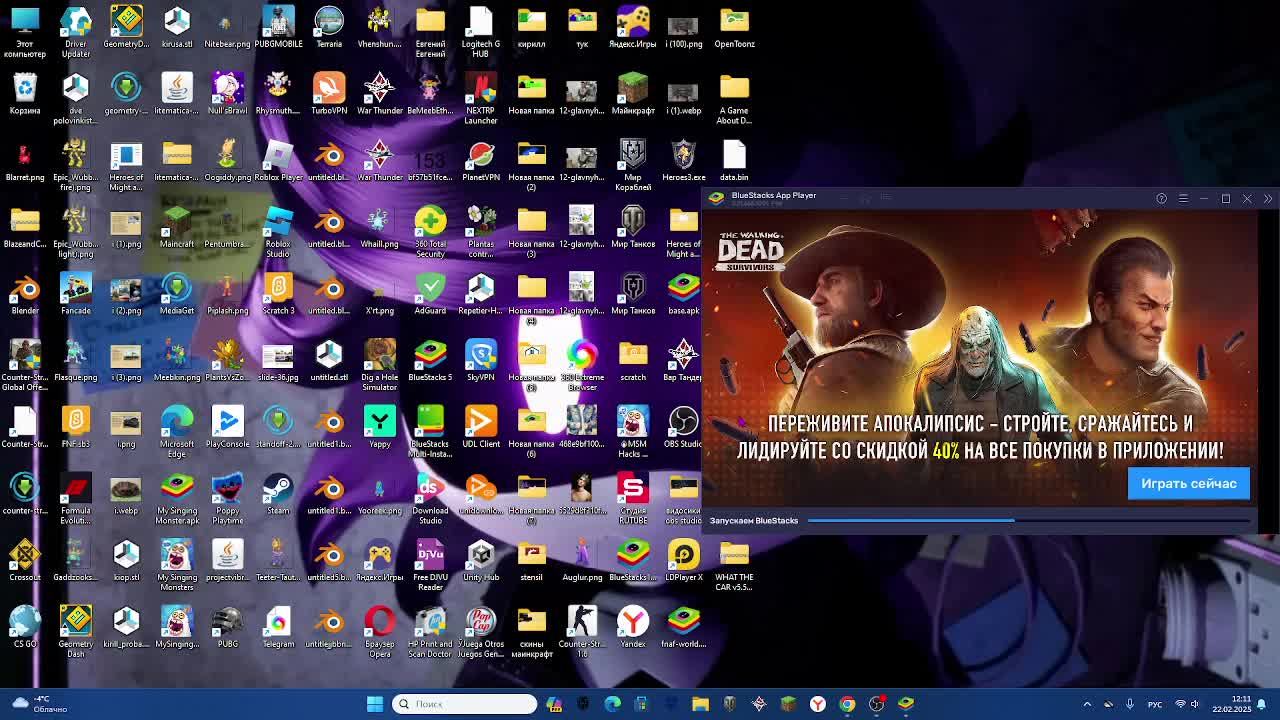Select the Blender desktop shortcut
Image resolution: width=1280 pixels, height=720 pixels.
click(25, 294)
